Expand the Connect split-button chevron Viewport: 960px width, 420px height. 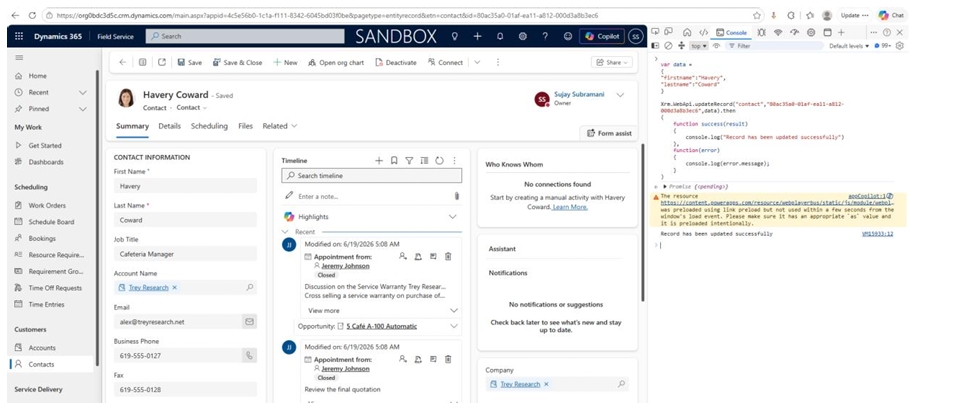click(477, 62)
